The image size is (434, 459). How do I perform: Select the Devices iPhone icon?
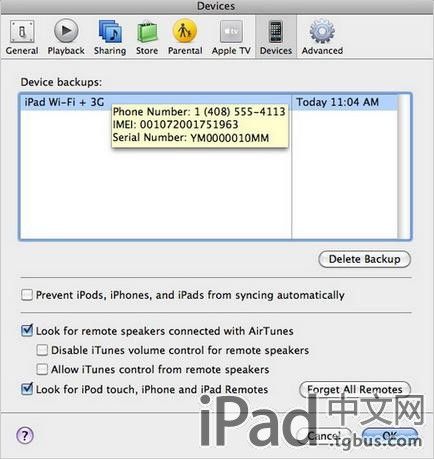pyautogui.click(x=276, y=31)
